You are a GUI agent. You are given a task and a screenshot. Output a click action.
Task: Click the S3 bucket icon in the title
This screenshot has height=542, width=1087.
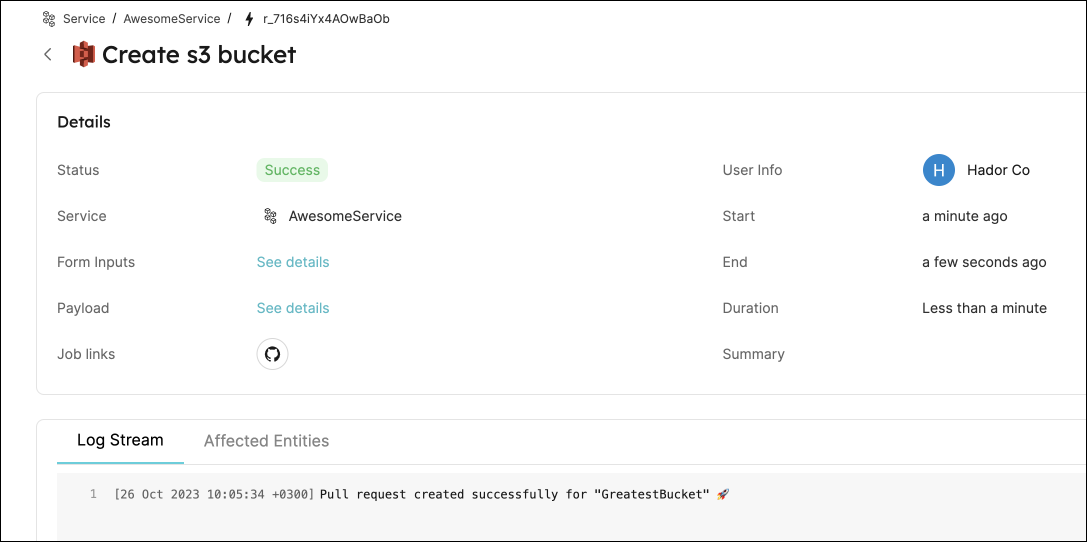pos(84,55)
